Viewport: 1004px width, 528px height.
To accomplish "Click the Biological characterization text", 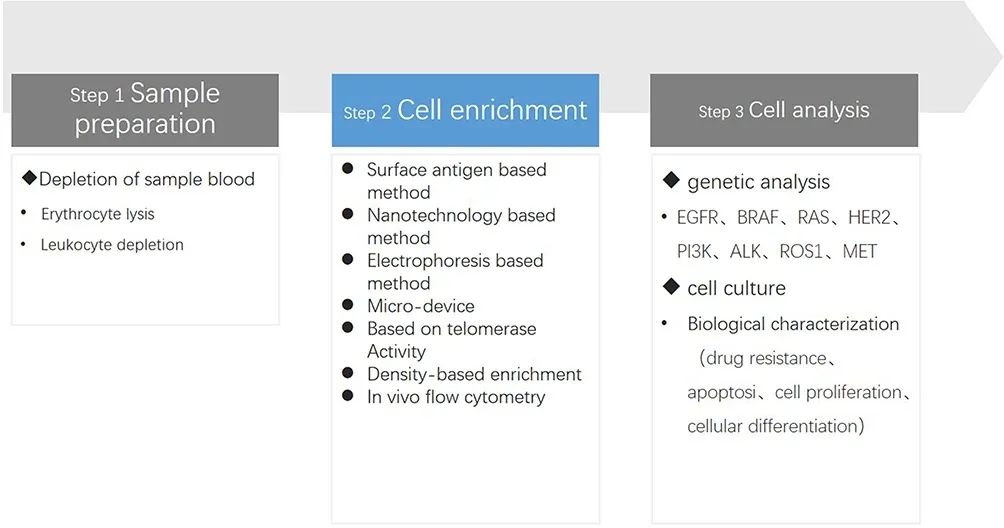I will click(x=793, y=324).
